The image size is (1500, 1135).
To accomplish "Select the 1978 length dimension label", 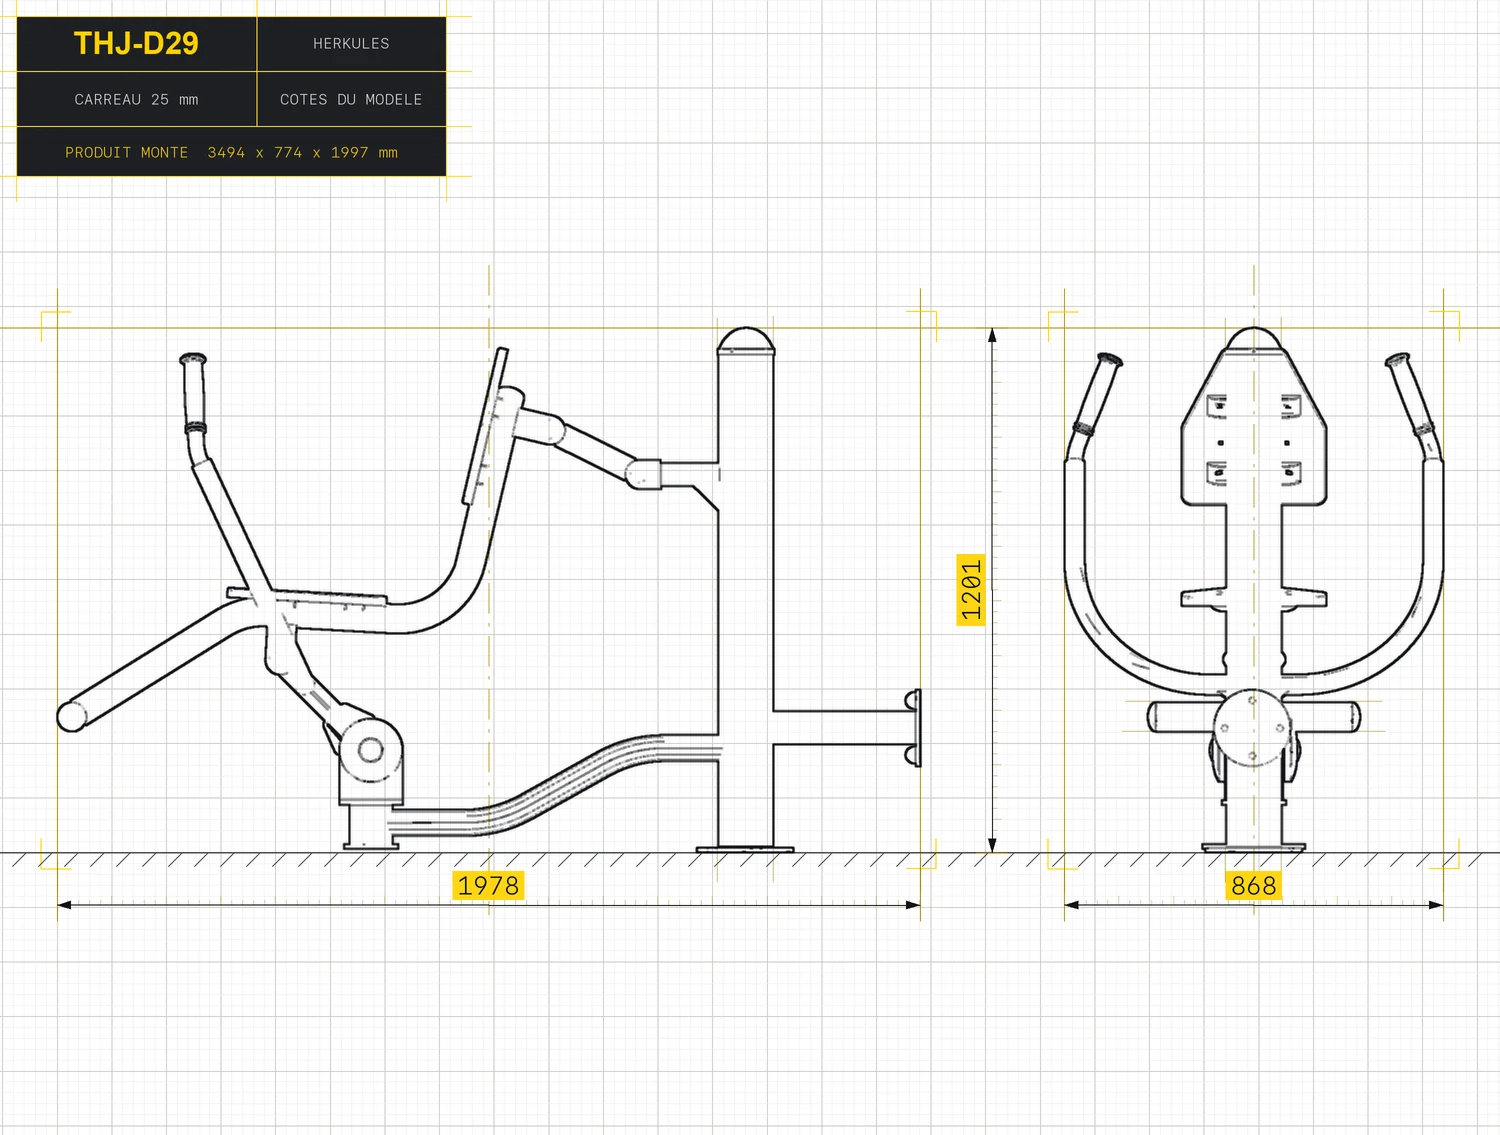I will click(488, 886).
